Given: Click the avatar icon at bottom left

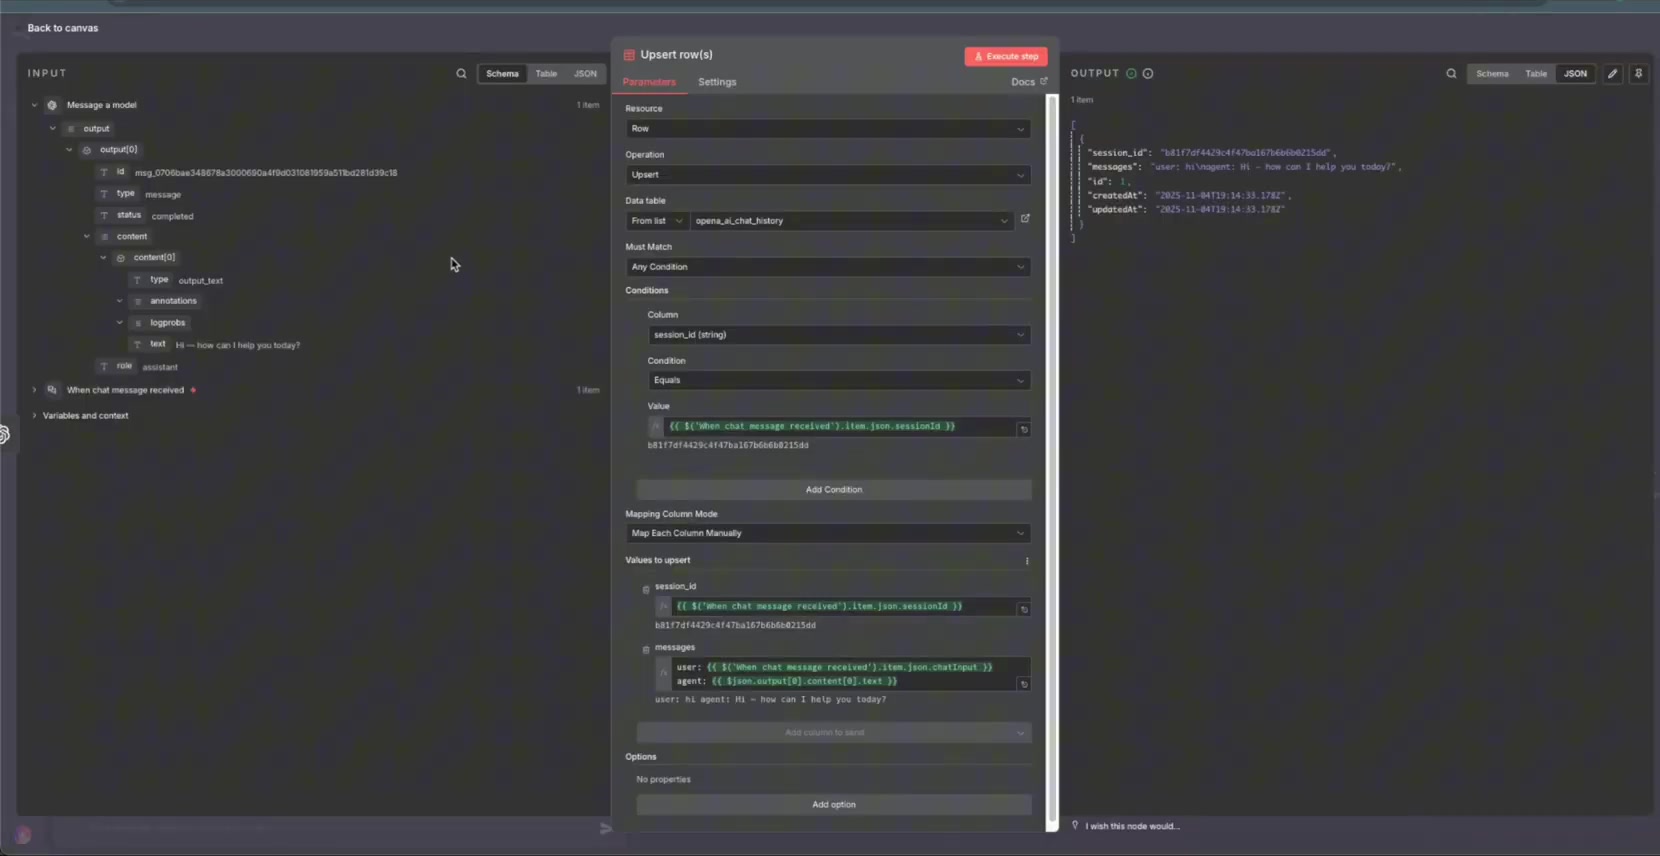Looking at the screenshot, I should 23,834.
